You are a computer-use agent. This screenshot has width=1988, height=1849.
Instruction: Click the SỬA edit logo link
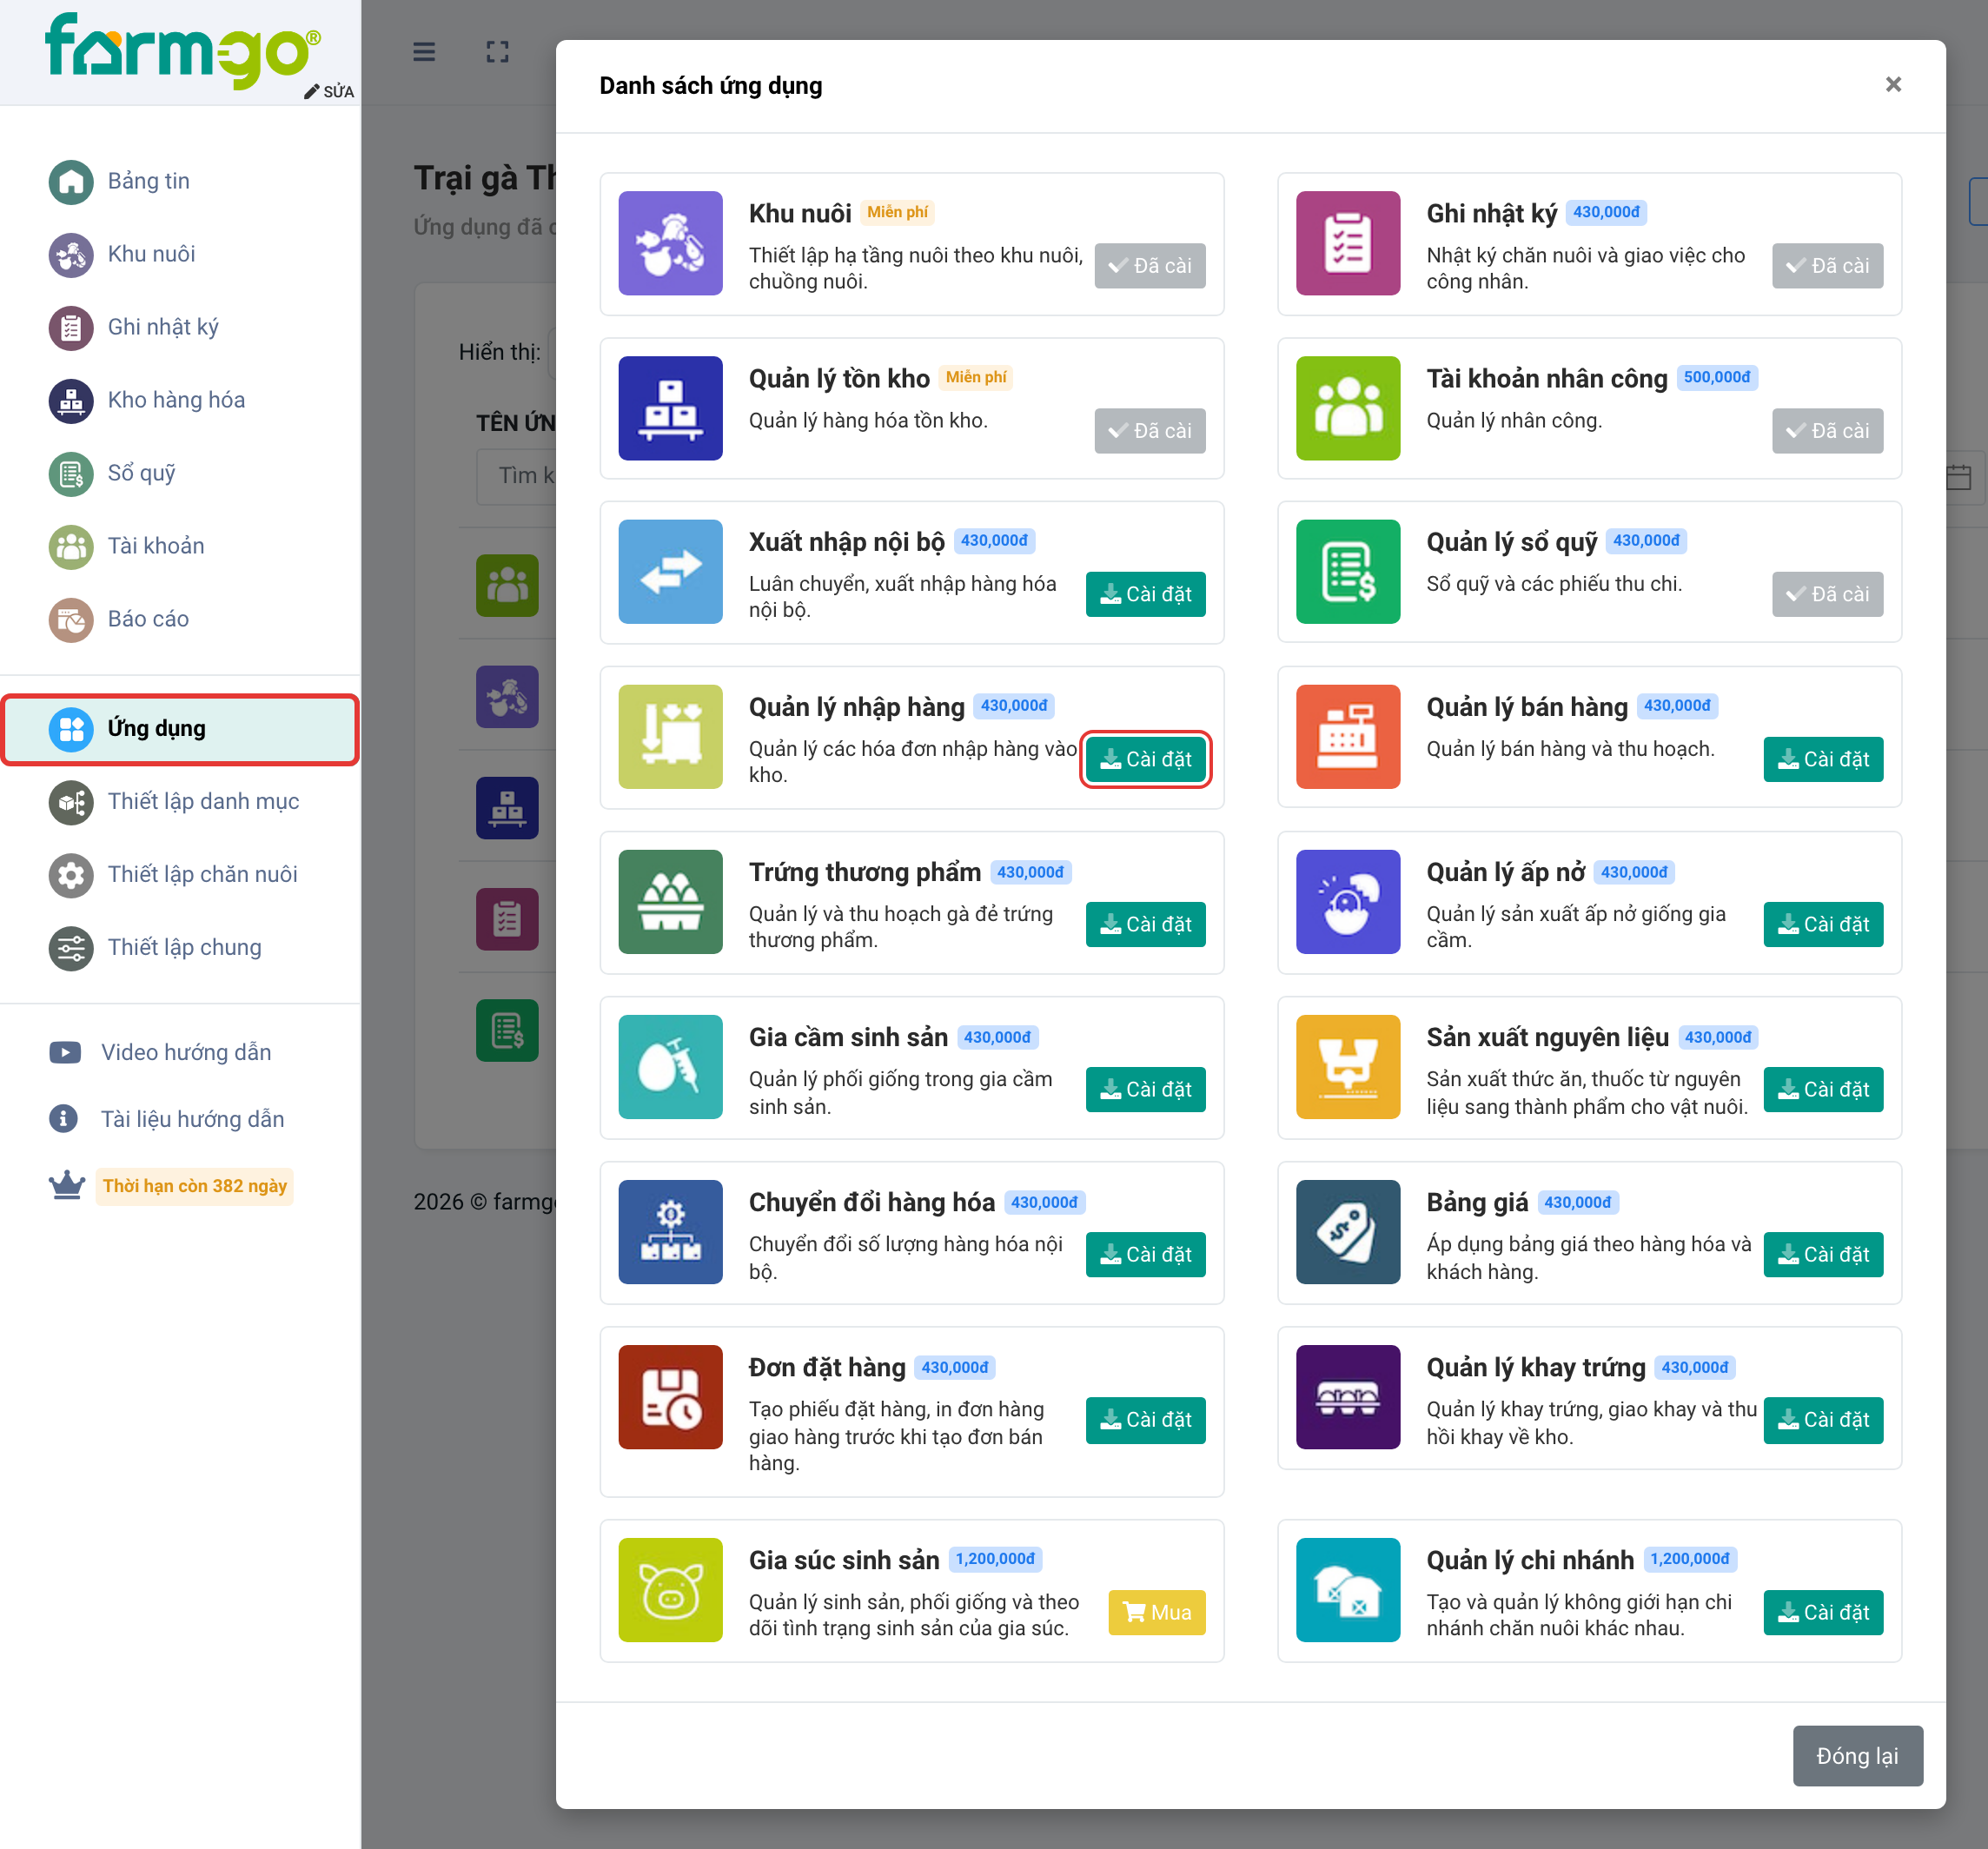pos(329,91)
